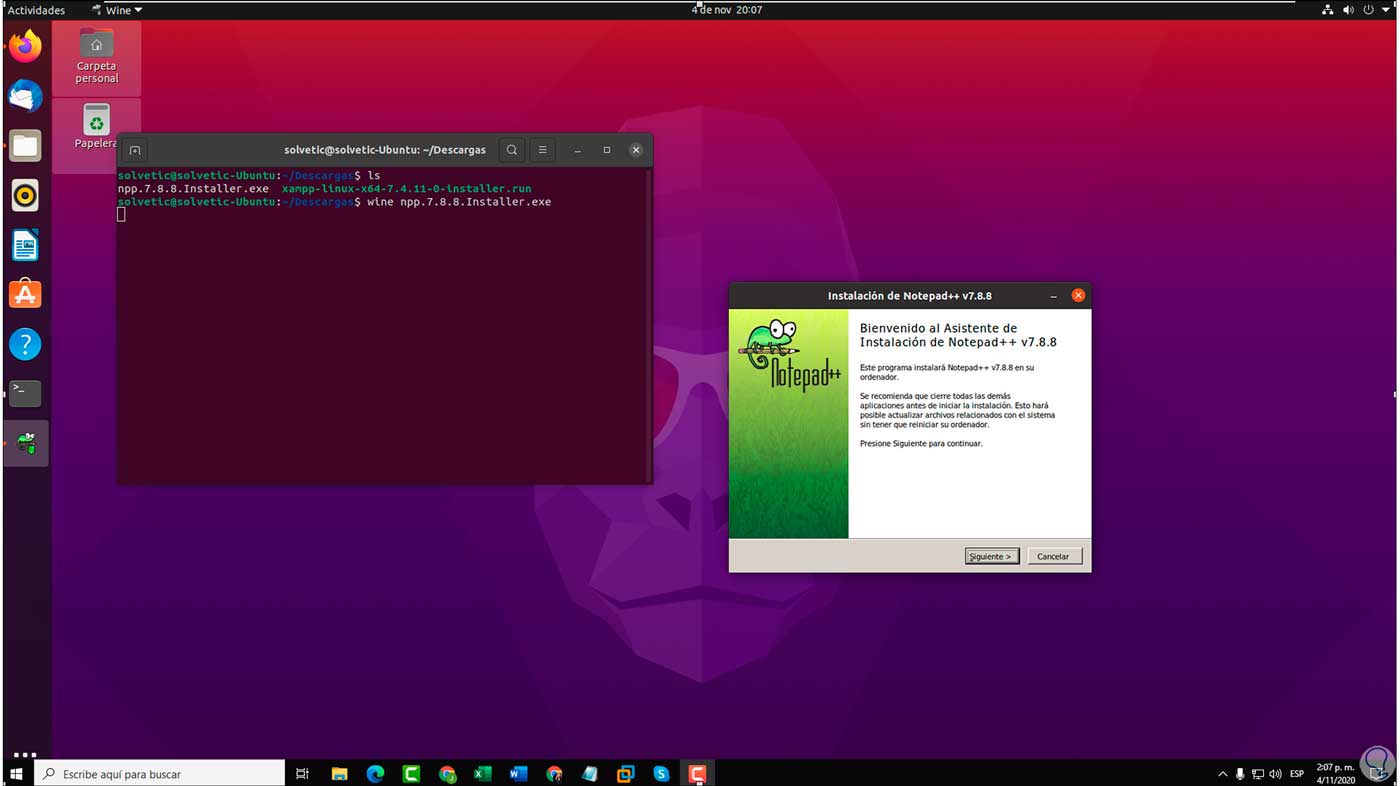Screen dimensions: 1400x786
Task: Click the terminal search magnifier icon
Action: tap(512, 150)
